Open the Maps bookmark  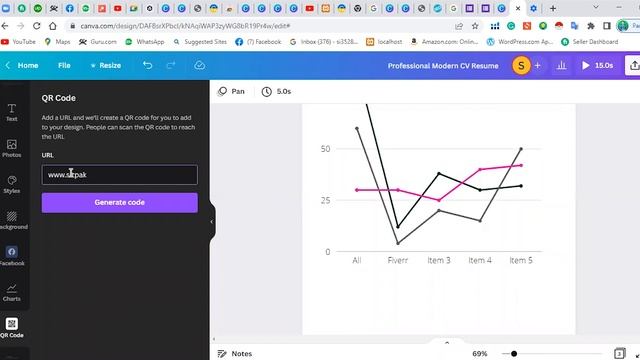[x=58, y=42]
